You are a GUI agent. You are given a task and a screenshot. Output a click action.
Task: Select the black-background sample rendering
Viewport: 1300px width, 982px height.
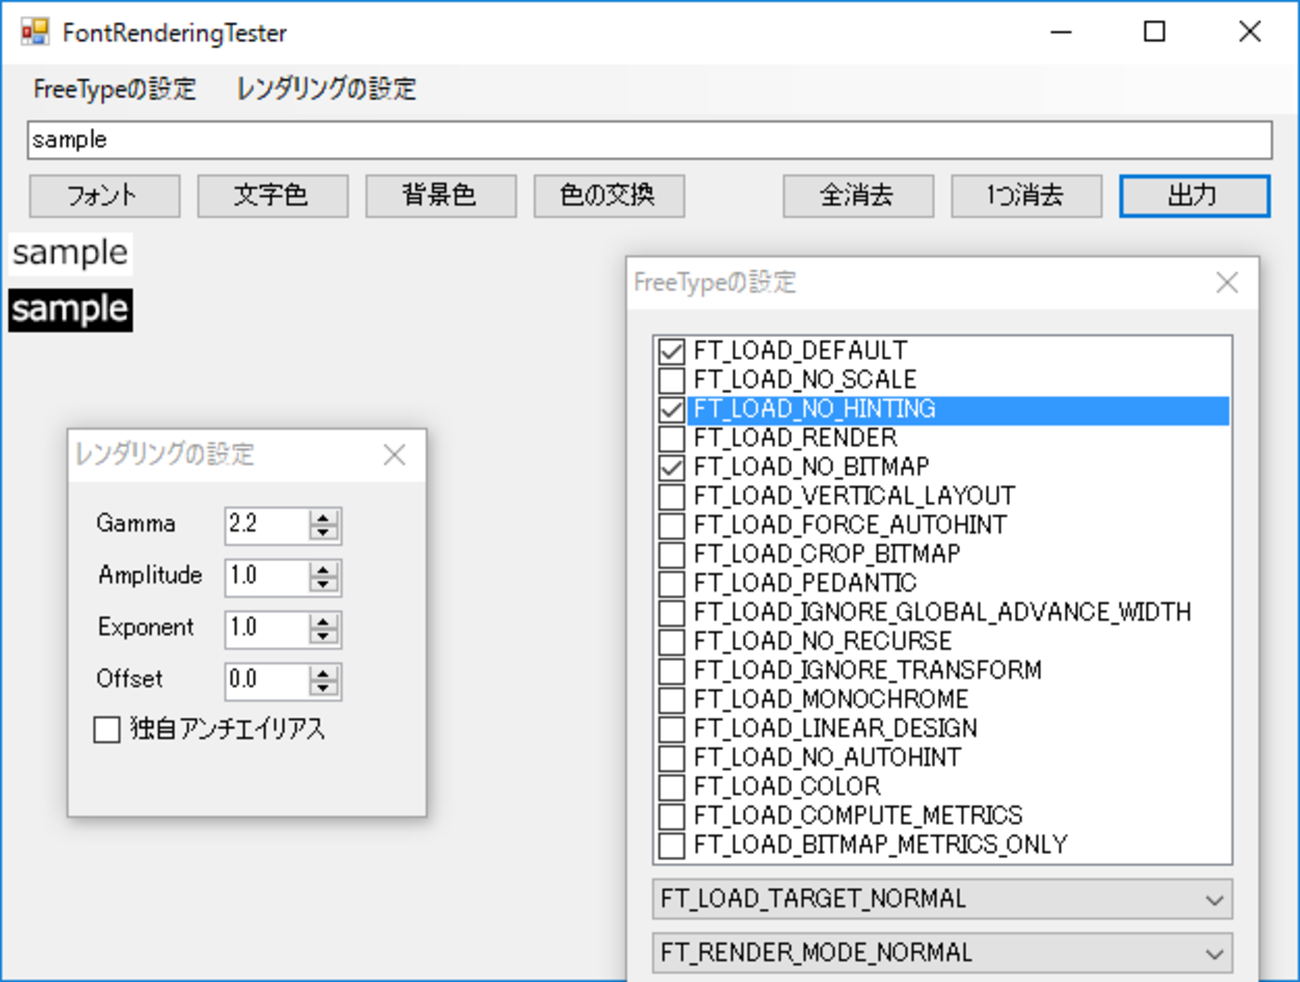70,310
